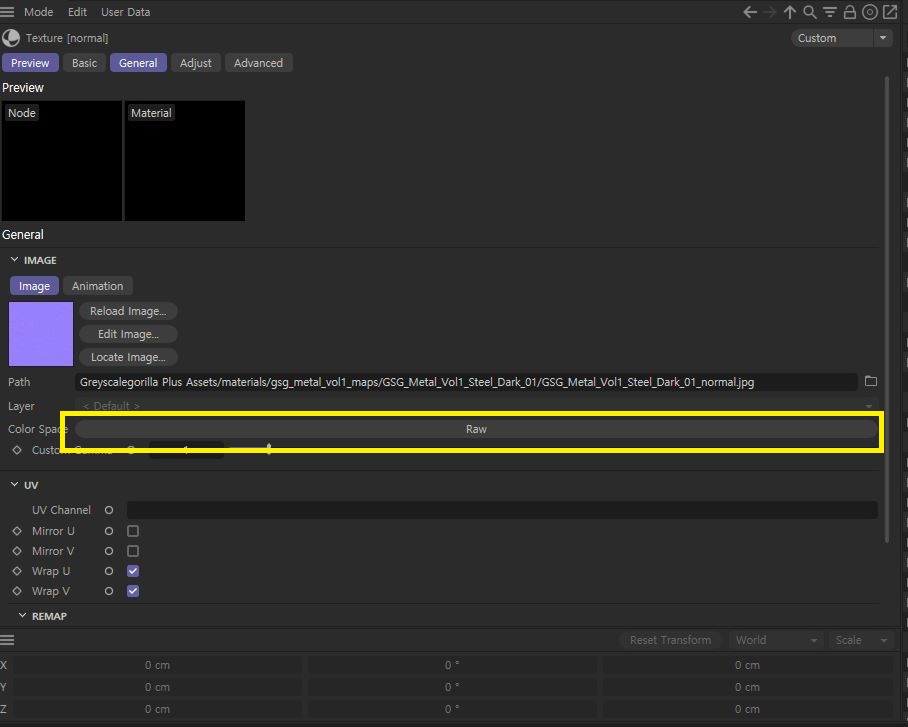908x727 pixels.
Task: Open the Advanced tab
Action: pos(258,63)
